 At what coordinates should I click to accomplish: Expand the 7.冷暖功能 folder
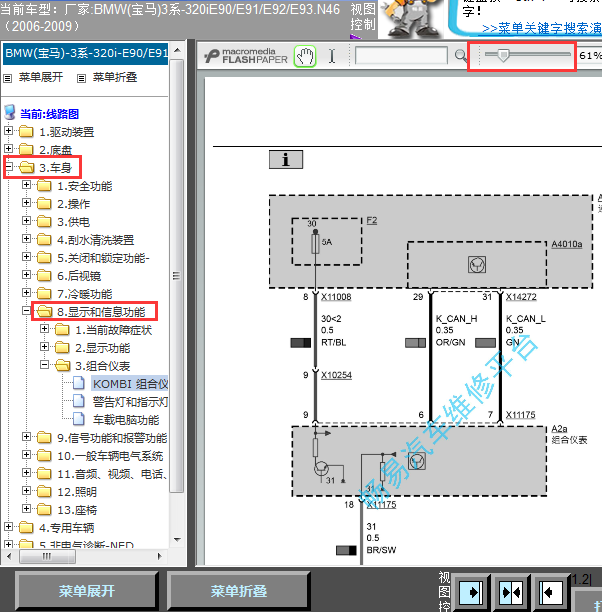click(x=26, y=292)
